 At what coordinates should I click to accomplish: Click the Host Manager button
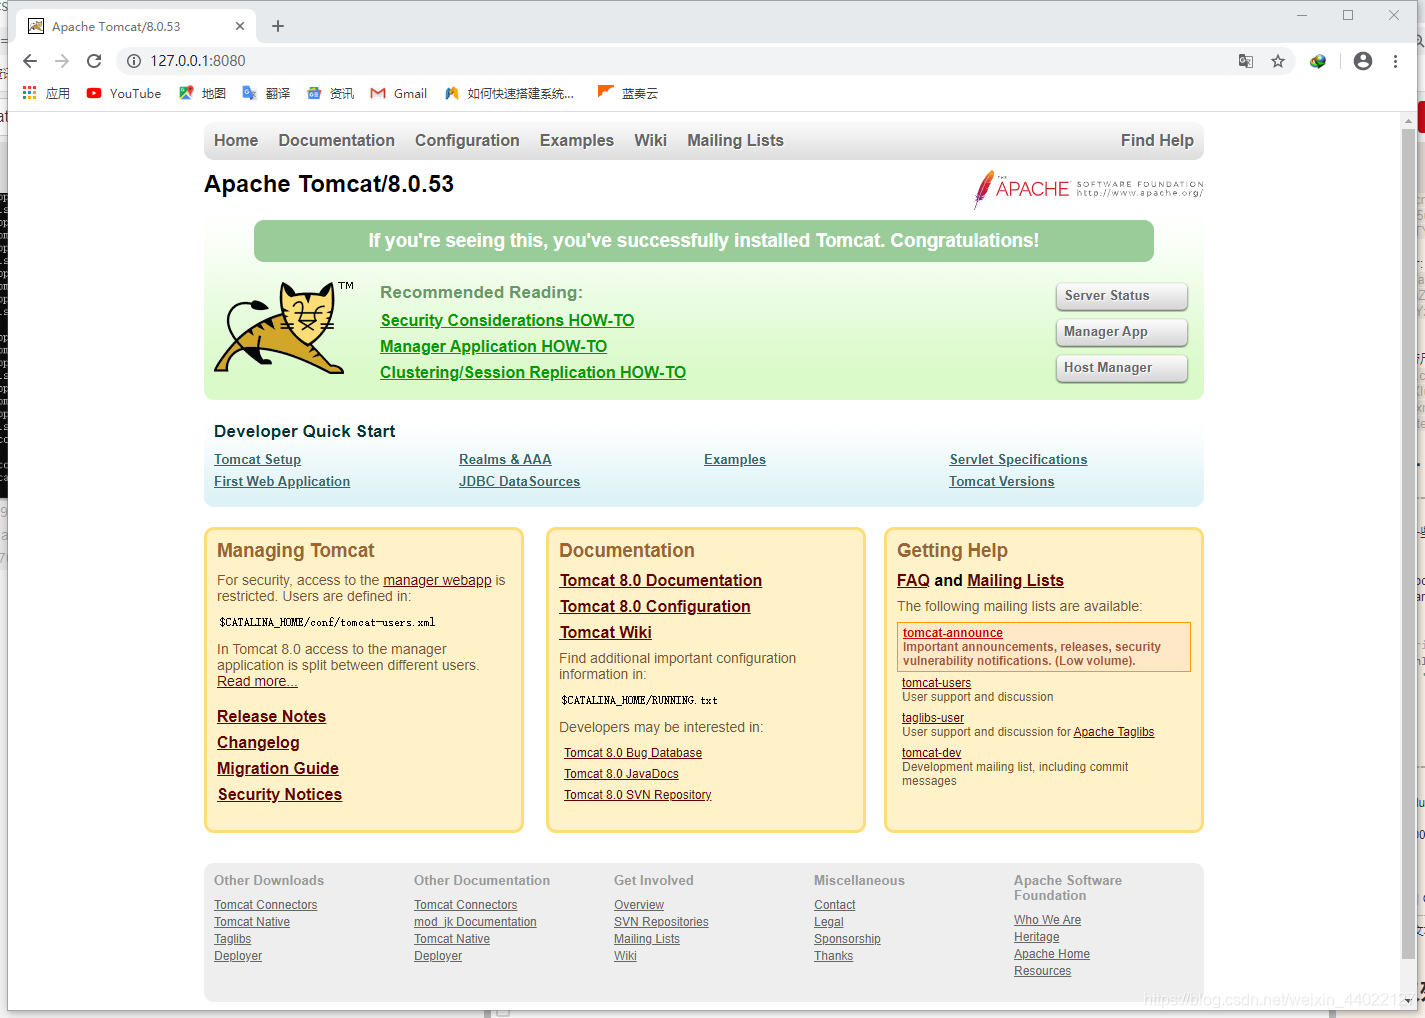[1121, 368]
